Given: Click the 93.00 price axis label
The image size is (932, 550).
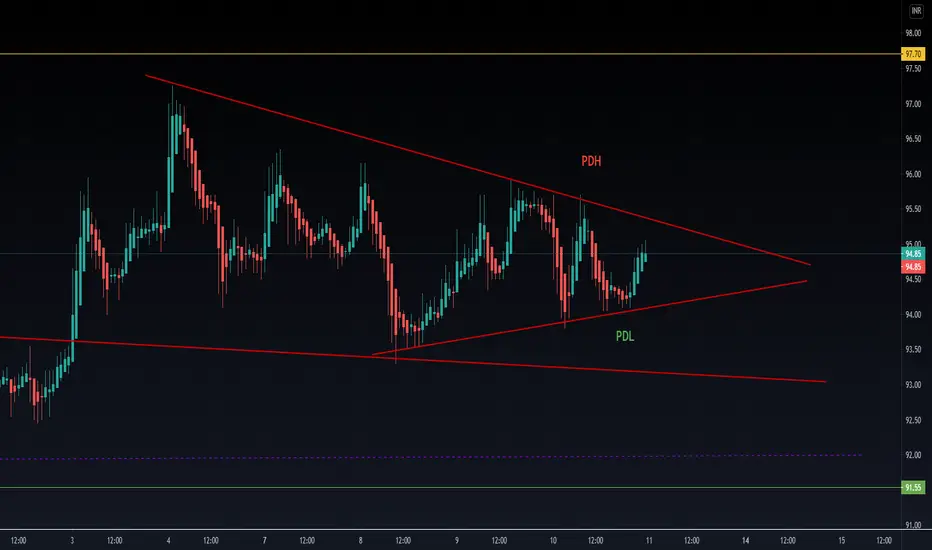Looking at the screenshot, I should pos(913,385).
